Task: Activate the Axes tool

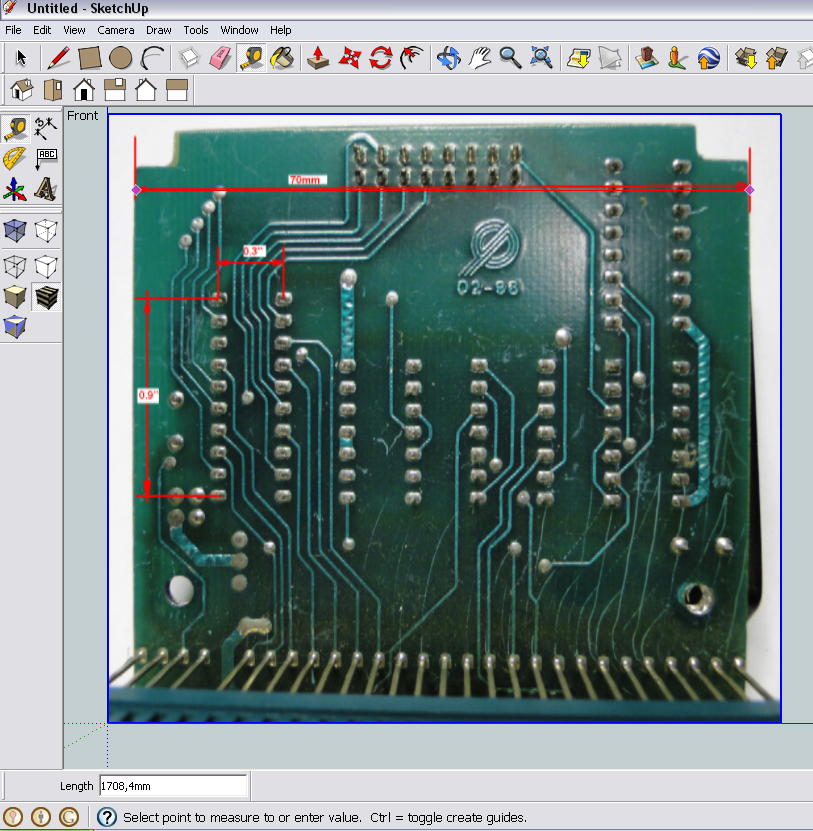Action: pyautogui.click(x=15, y=189)
